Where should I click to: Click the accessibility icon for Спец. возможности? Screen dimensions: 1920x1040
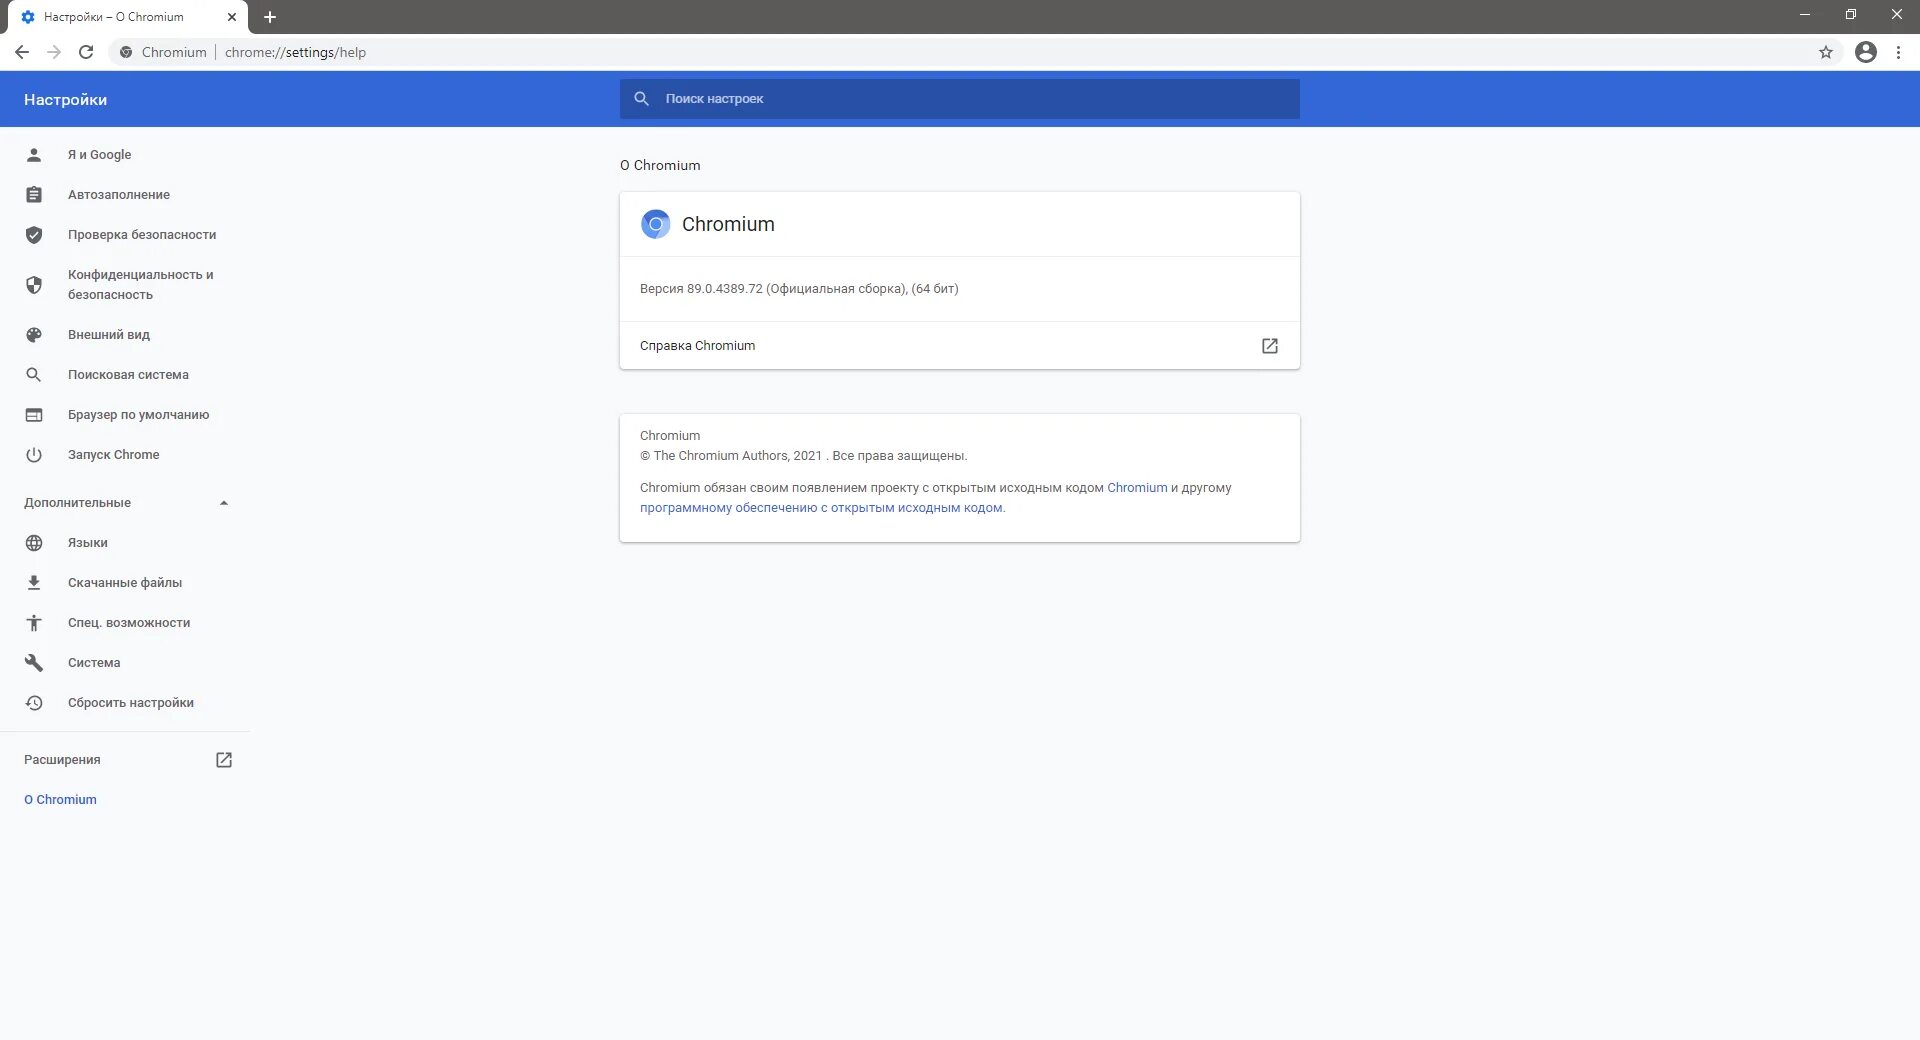click(34, 622)
